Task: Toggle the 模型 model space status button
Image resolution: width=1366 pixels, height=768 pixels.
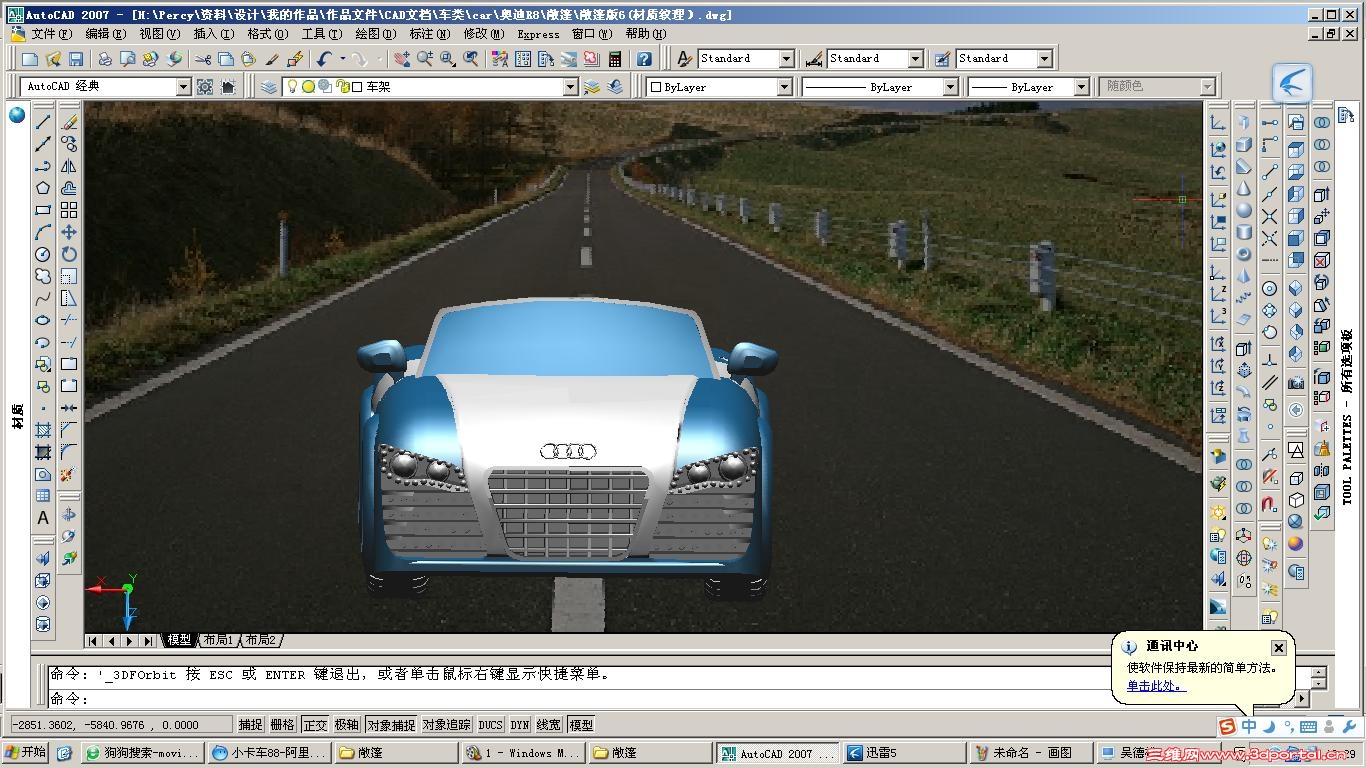Action: click(x=581, y=725)
